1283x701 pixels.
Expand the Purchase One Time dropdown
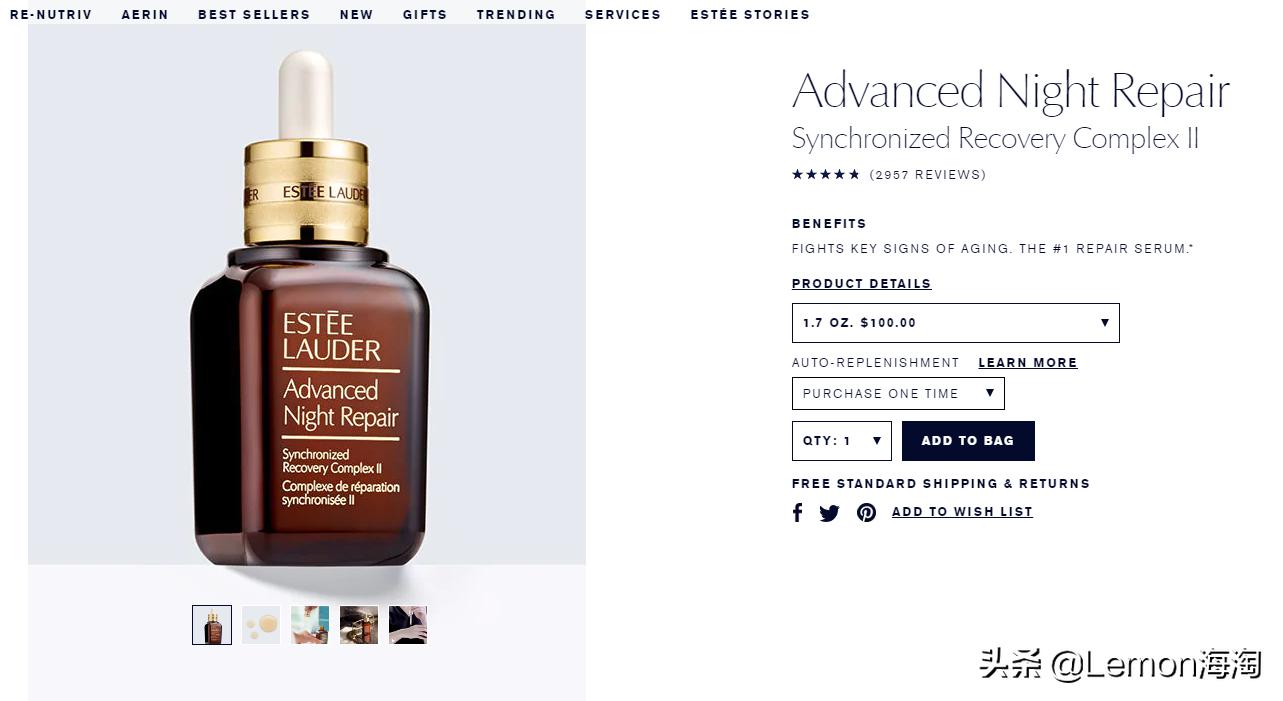coord(898,393)
